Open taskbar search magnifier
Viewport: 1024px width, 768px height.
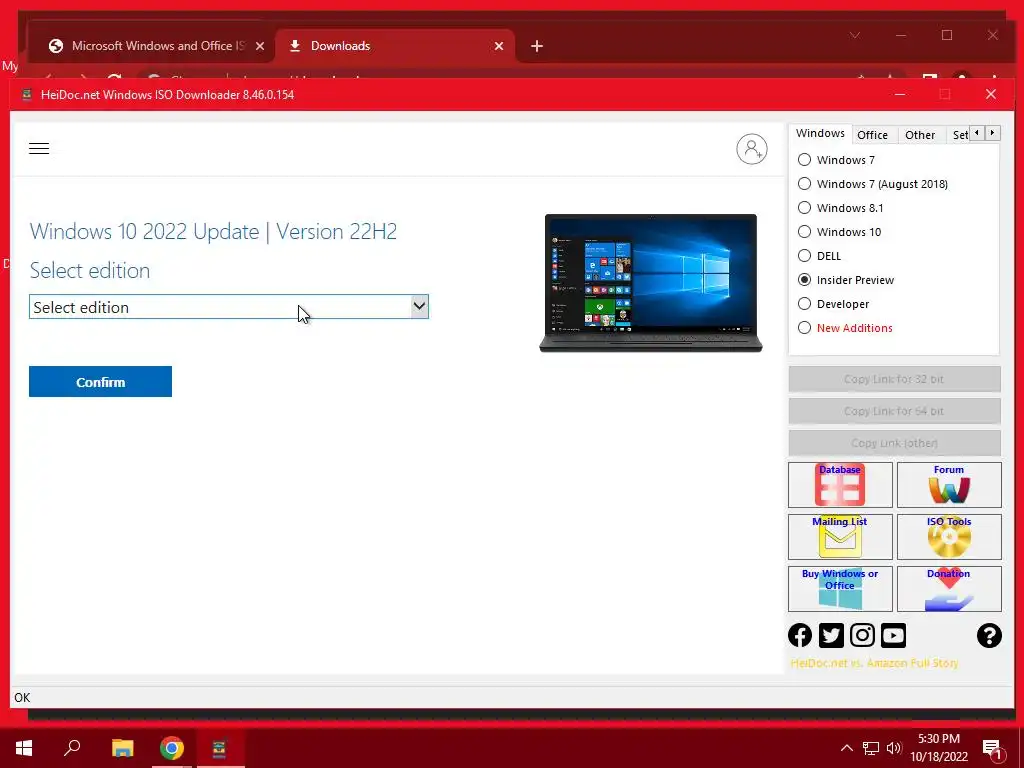pyautogui.click(x=72, y=748)
